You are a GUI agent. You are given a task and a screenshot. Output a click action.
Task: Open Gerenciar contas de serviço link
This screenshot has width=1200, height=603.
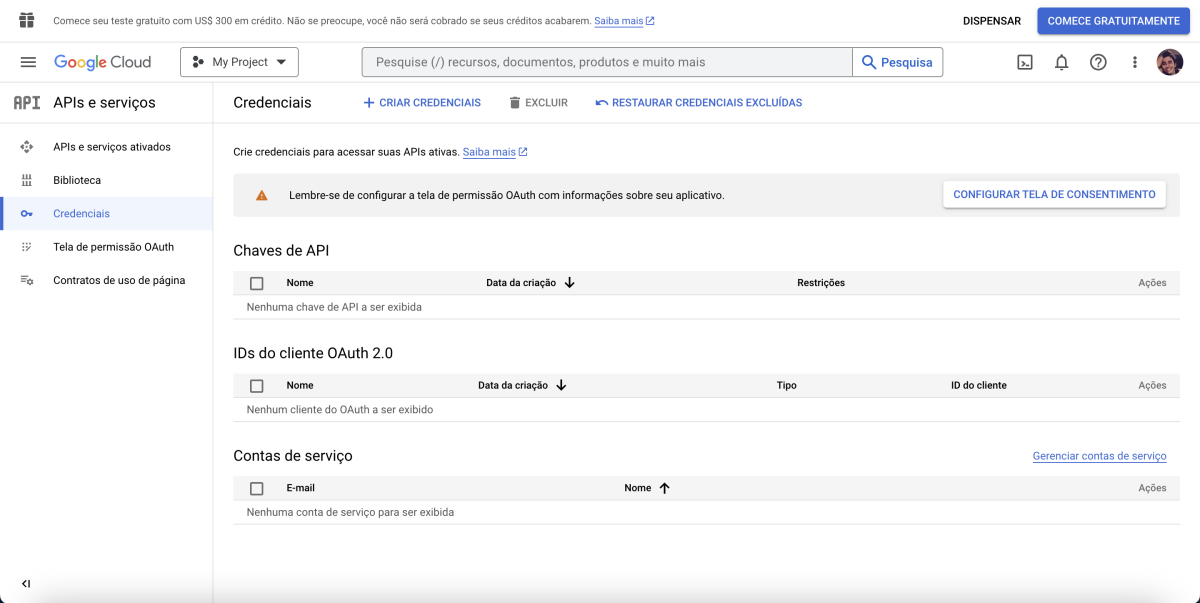tap(1099, 456)
